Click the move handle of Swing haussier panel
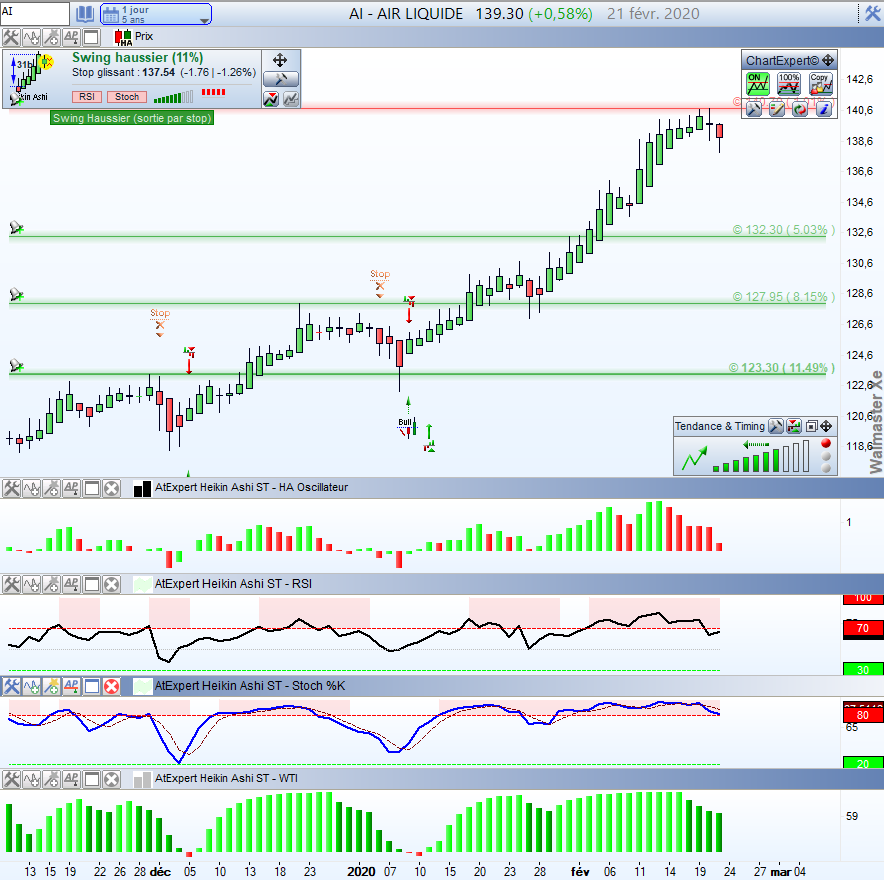This screenshot has width=884, height=880. coord(280,60)
